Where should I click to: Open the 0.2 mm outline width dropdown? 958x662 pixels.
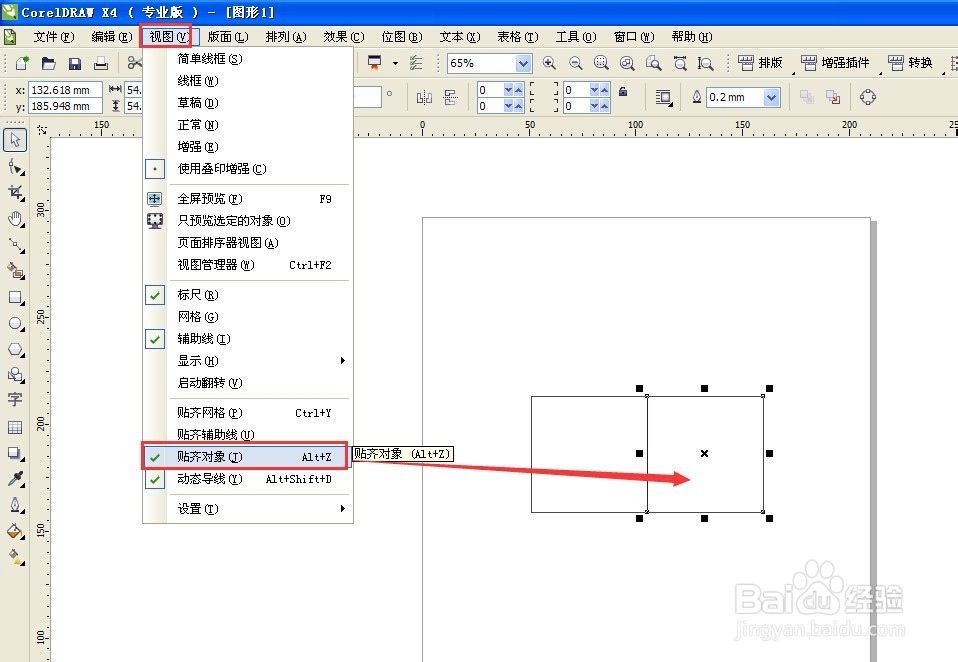[x=772, y=97]
